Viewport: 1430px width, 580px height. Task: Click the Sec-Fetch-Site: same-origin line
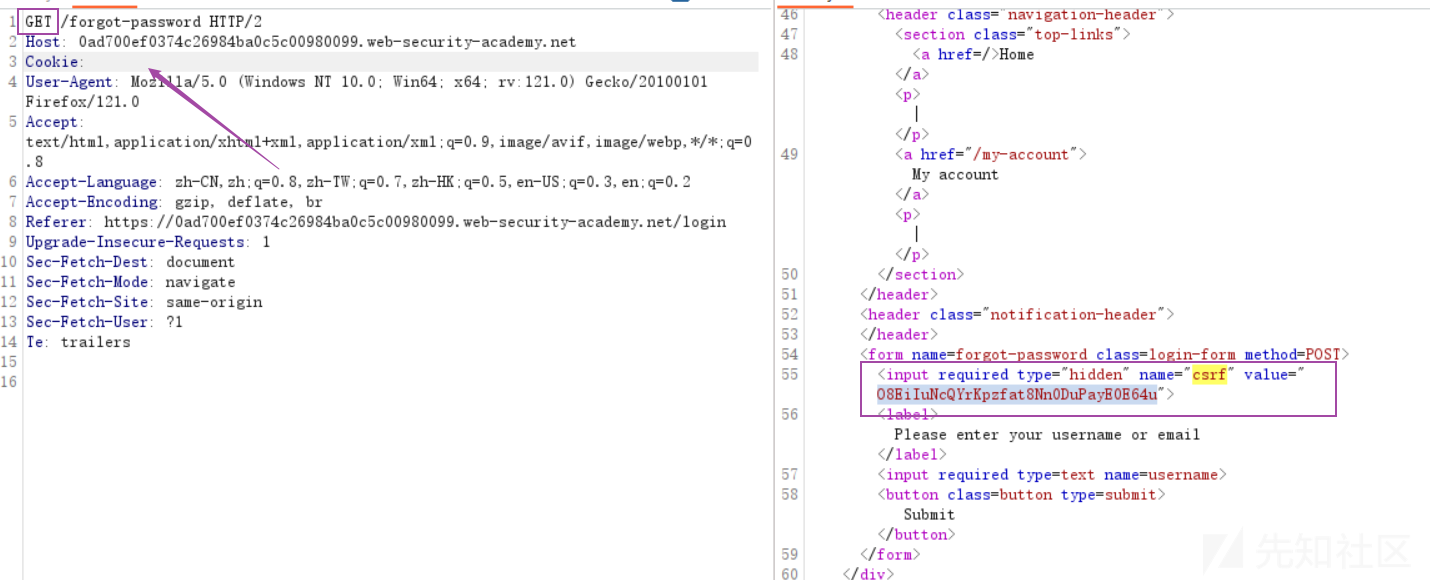[144, 301]
